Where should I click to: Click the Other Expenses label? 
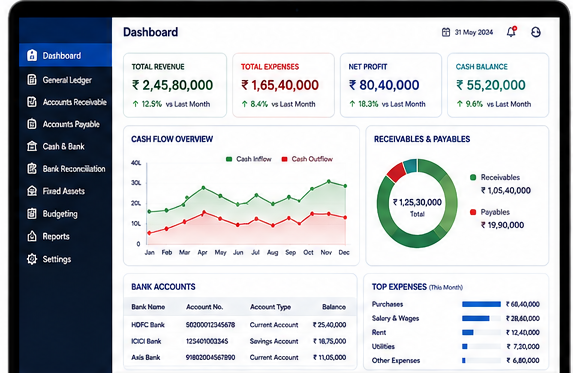point(396,360)
